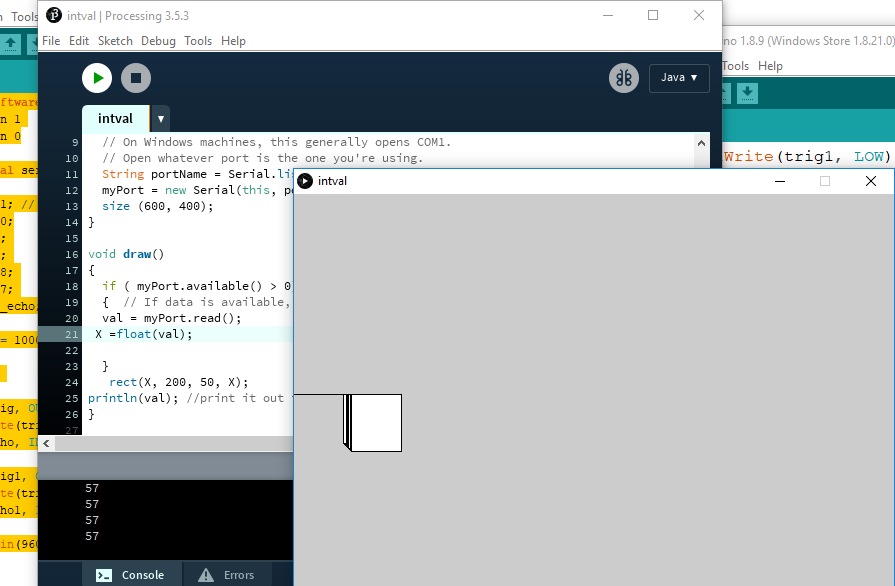Run the intval sketch with the Play button
The width and height of the screenshot is (895, 586).
click(x=96, y=77)
